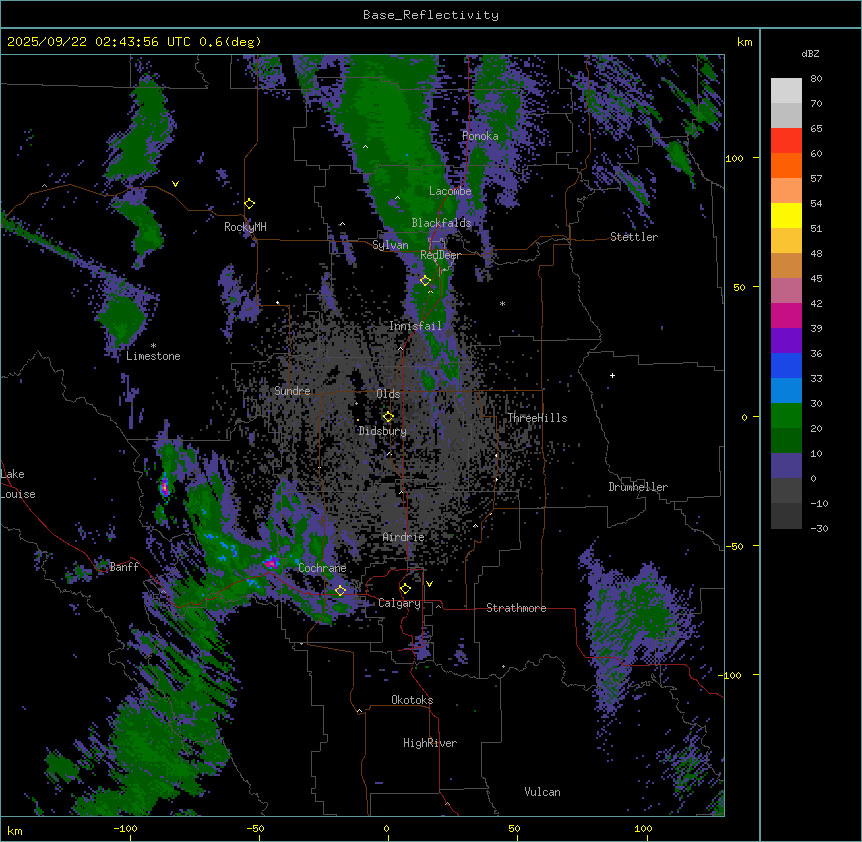Viewport: 862px width, 842px height.
Task: Click the yellow diamond marker below Cochrane
Action: point(340,590)
